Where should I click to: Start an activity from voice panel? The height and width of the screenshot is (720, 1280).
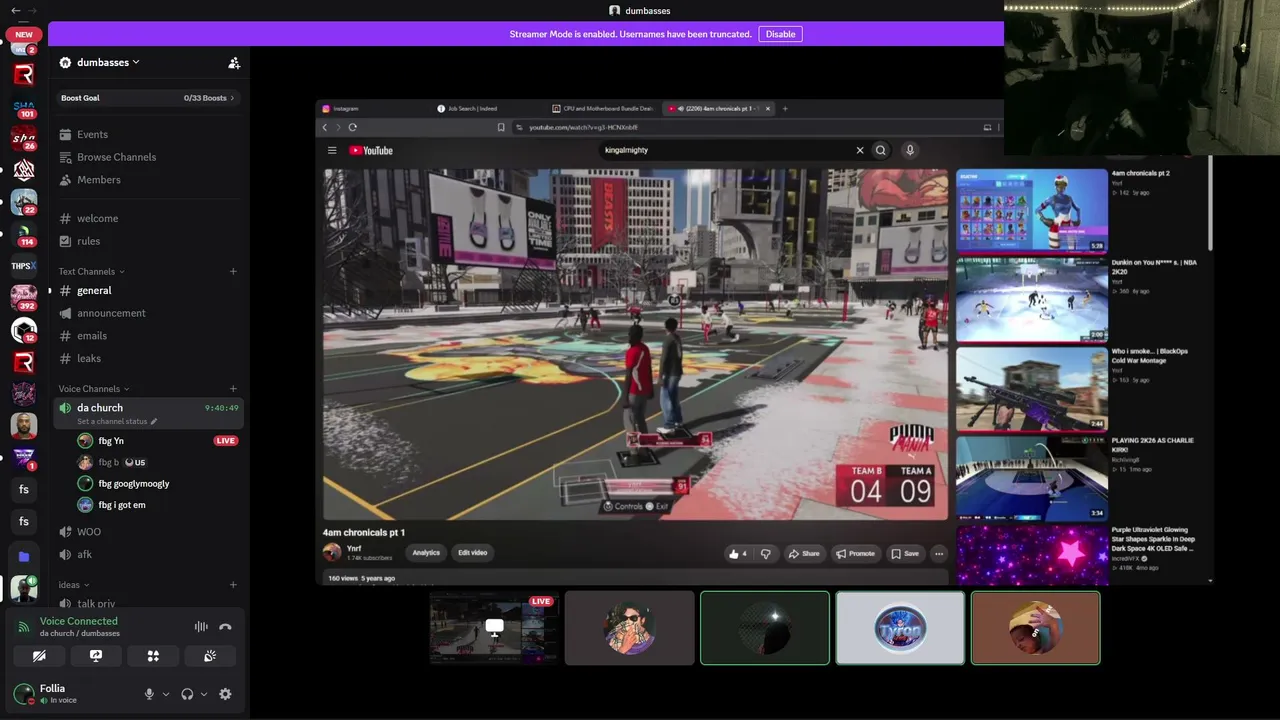tap(153, 656)
